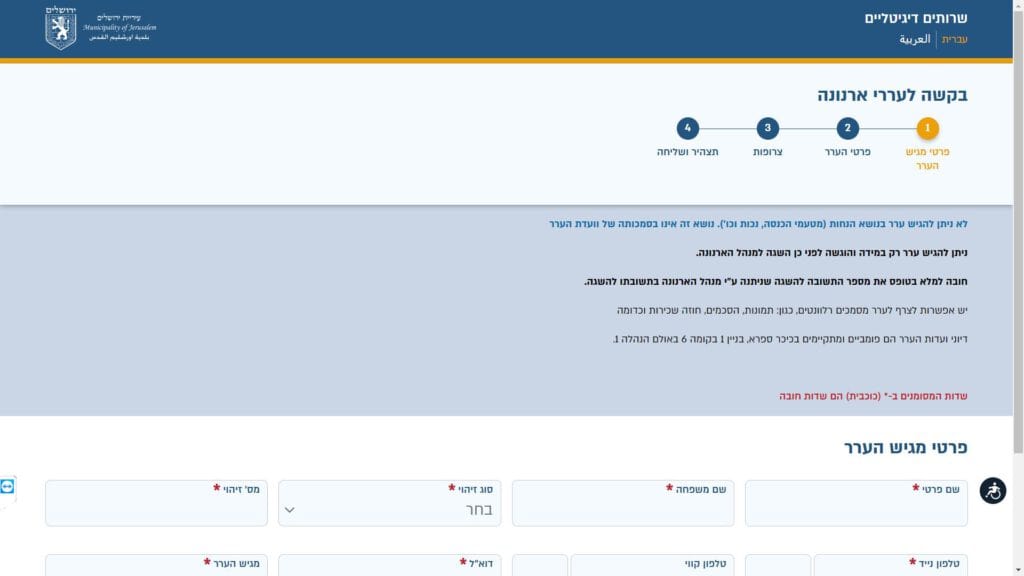This screenshot has height=576, width=1024.
Task: Click the דוא"ל email field
Action: [x=389, y=567]
